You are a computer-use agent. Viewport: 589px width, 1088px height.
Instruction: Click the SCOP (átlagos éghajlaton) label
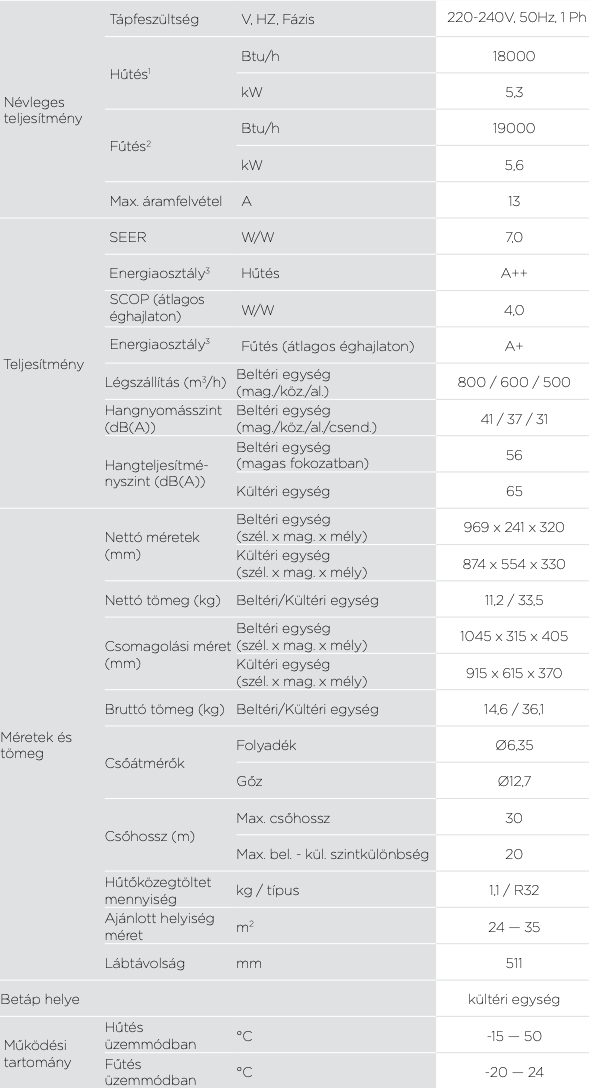[157, 308]
